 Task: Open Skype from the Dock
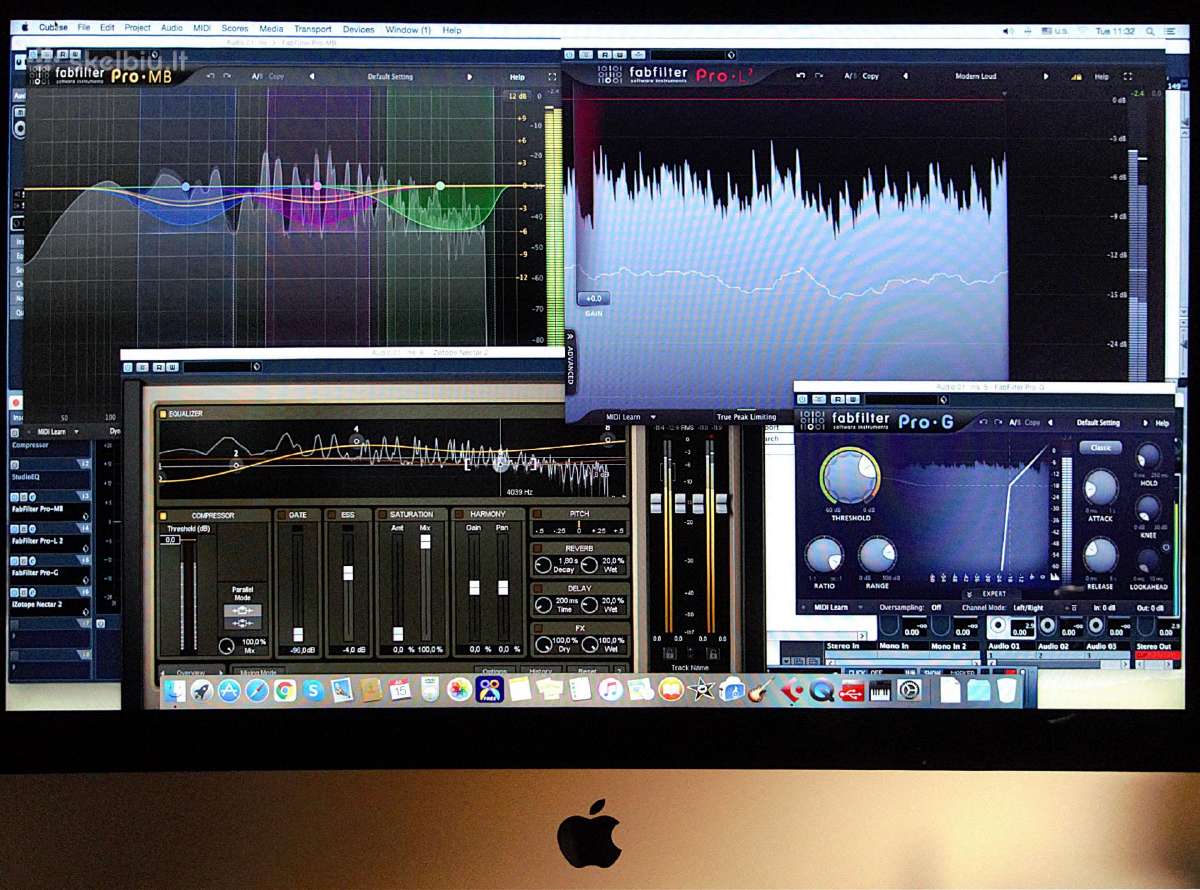click(x=313, y=690)
